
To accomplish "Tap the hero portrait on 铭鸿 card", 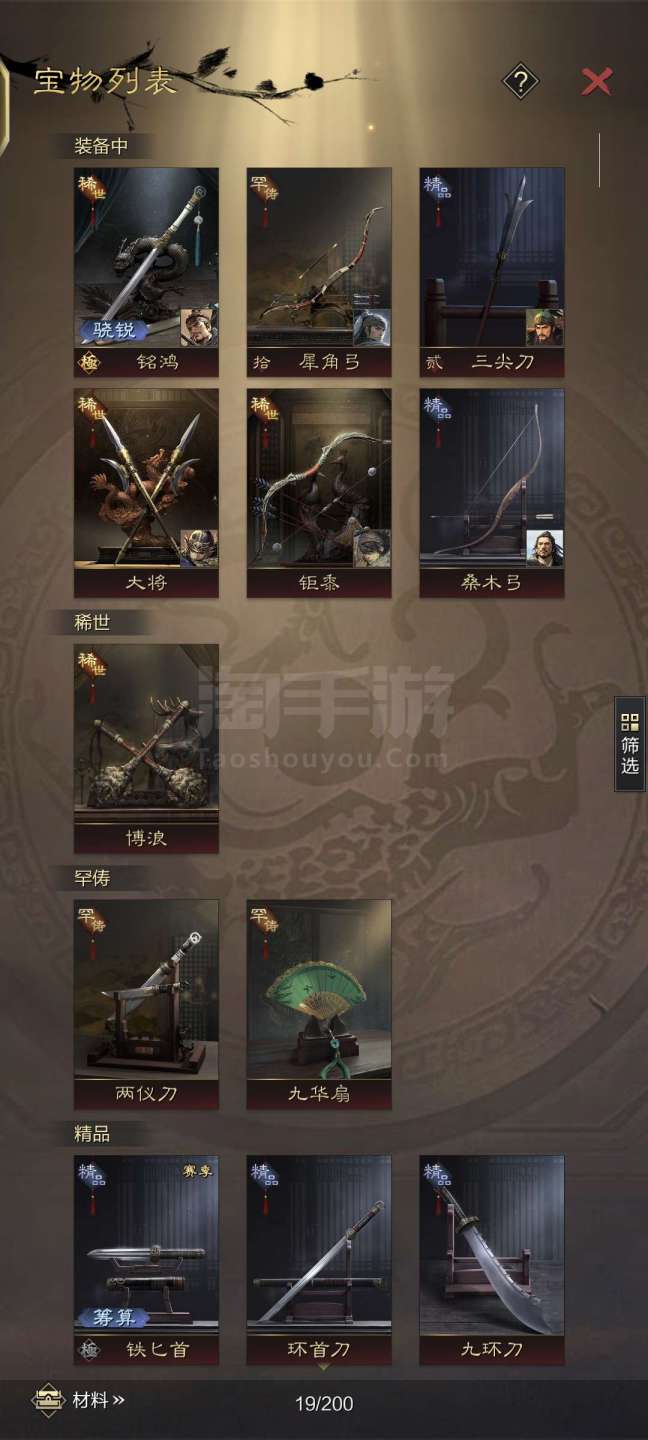I will [199, 328].
